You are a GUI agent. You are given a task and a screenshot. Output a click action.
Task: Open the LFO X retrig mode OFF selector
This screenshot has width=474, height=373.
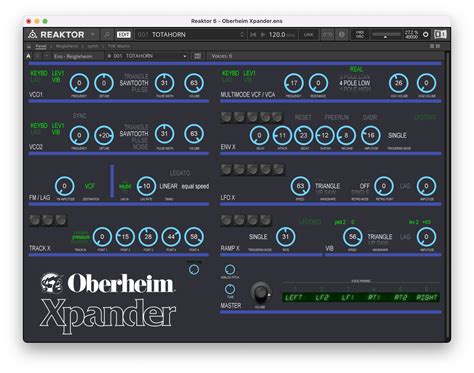pyautogui.click(x=365, y=186)
